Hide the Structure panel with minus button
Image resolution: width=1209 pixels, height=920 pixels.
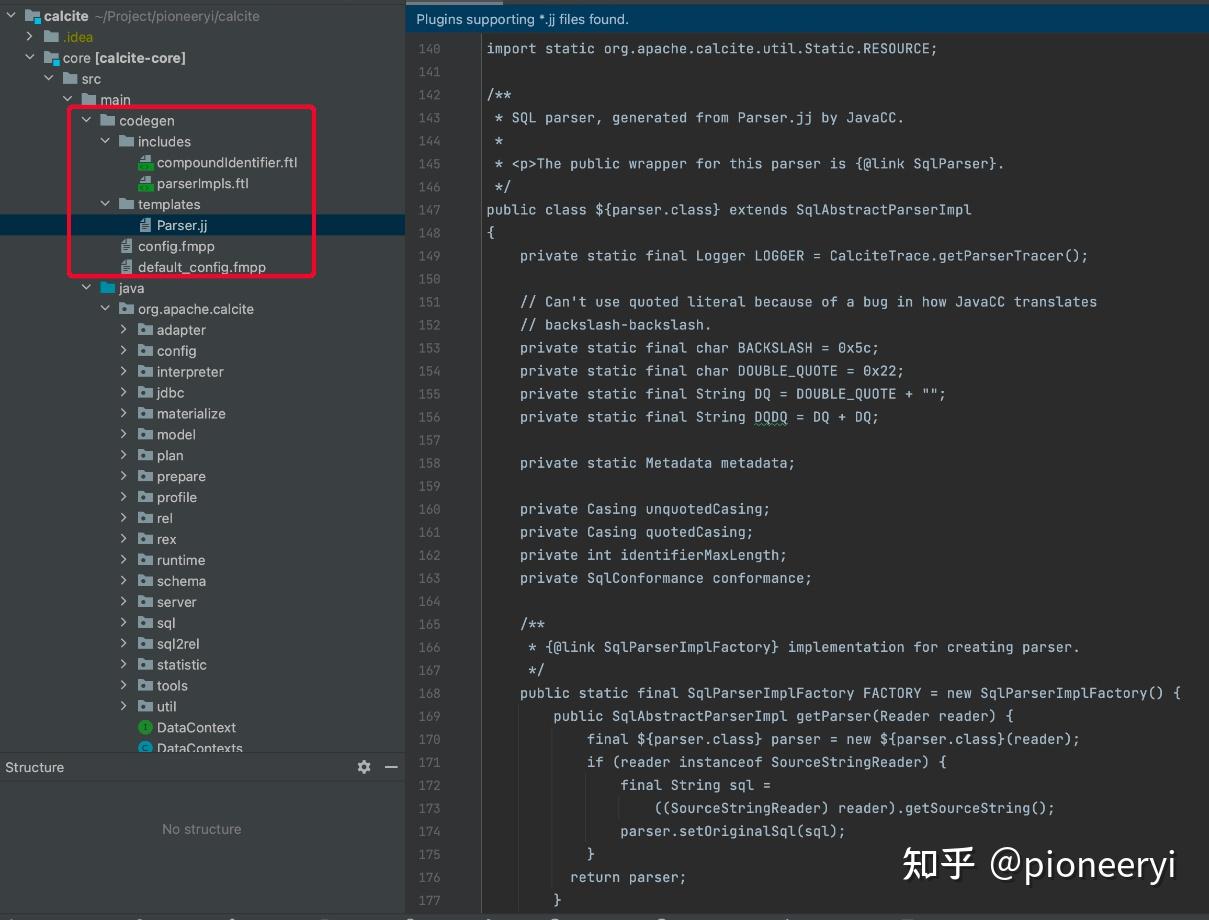point(390,767)
